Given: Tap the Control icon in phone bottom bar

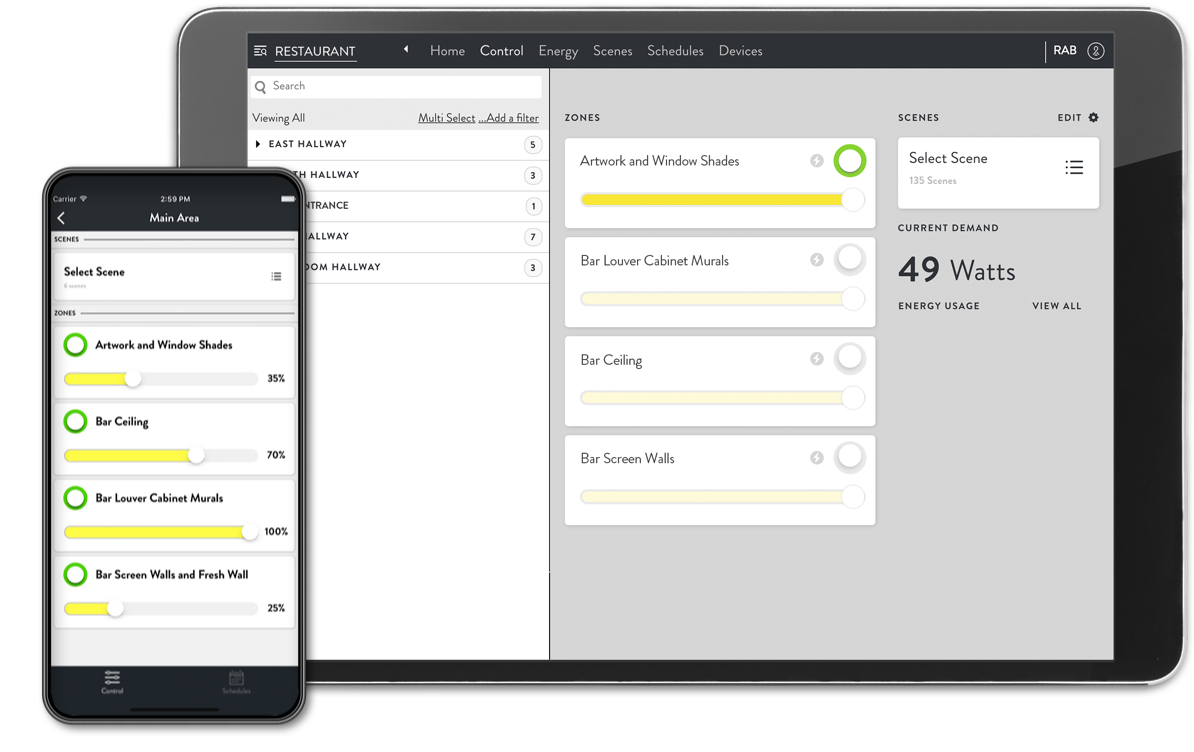Looking at the screenshot, I should [112, 681].
